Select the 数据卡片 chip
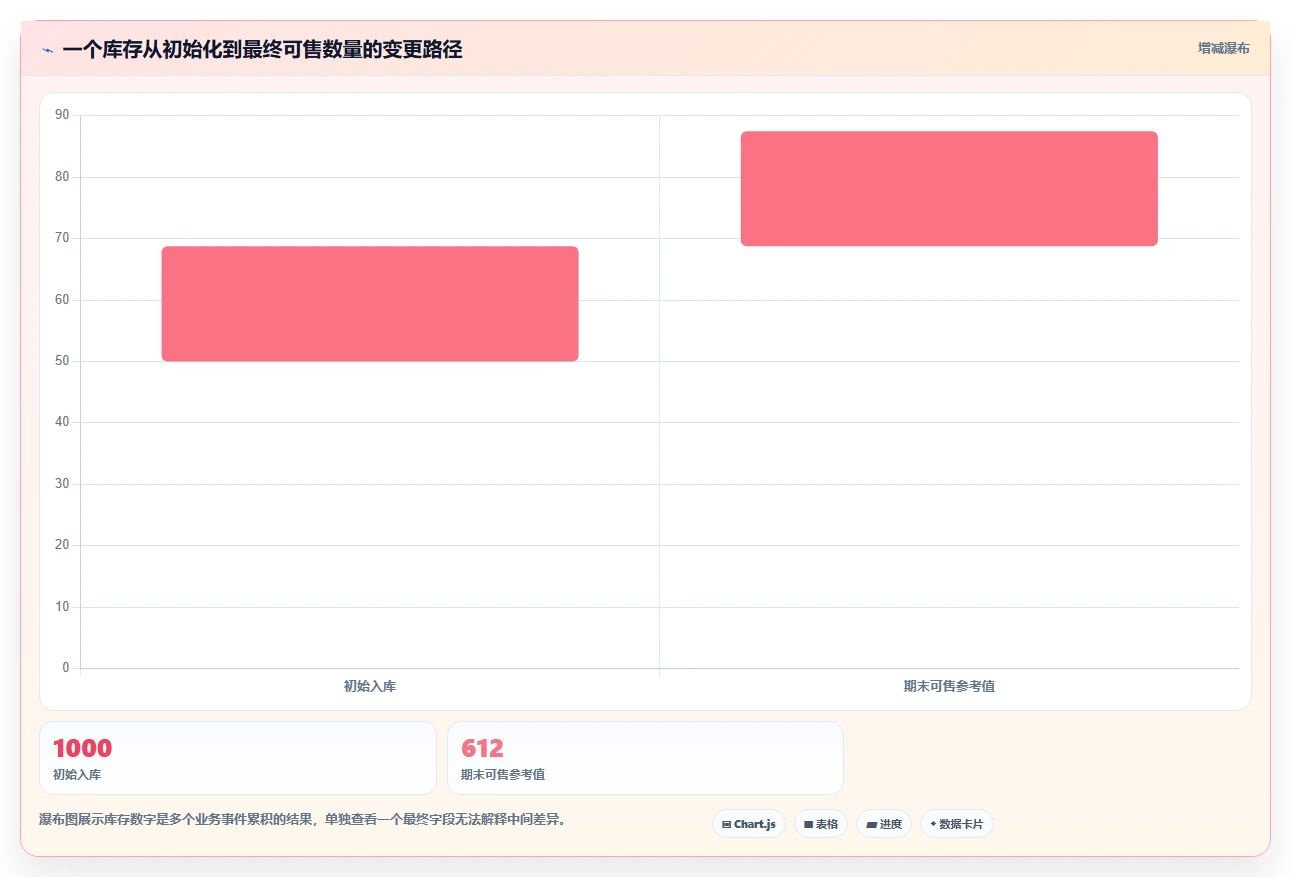 coord(957,824)
